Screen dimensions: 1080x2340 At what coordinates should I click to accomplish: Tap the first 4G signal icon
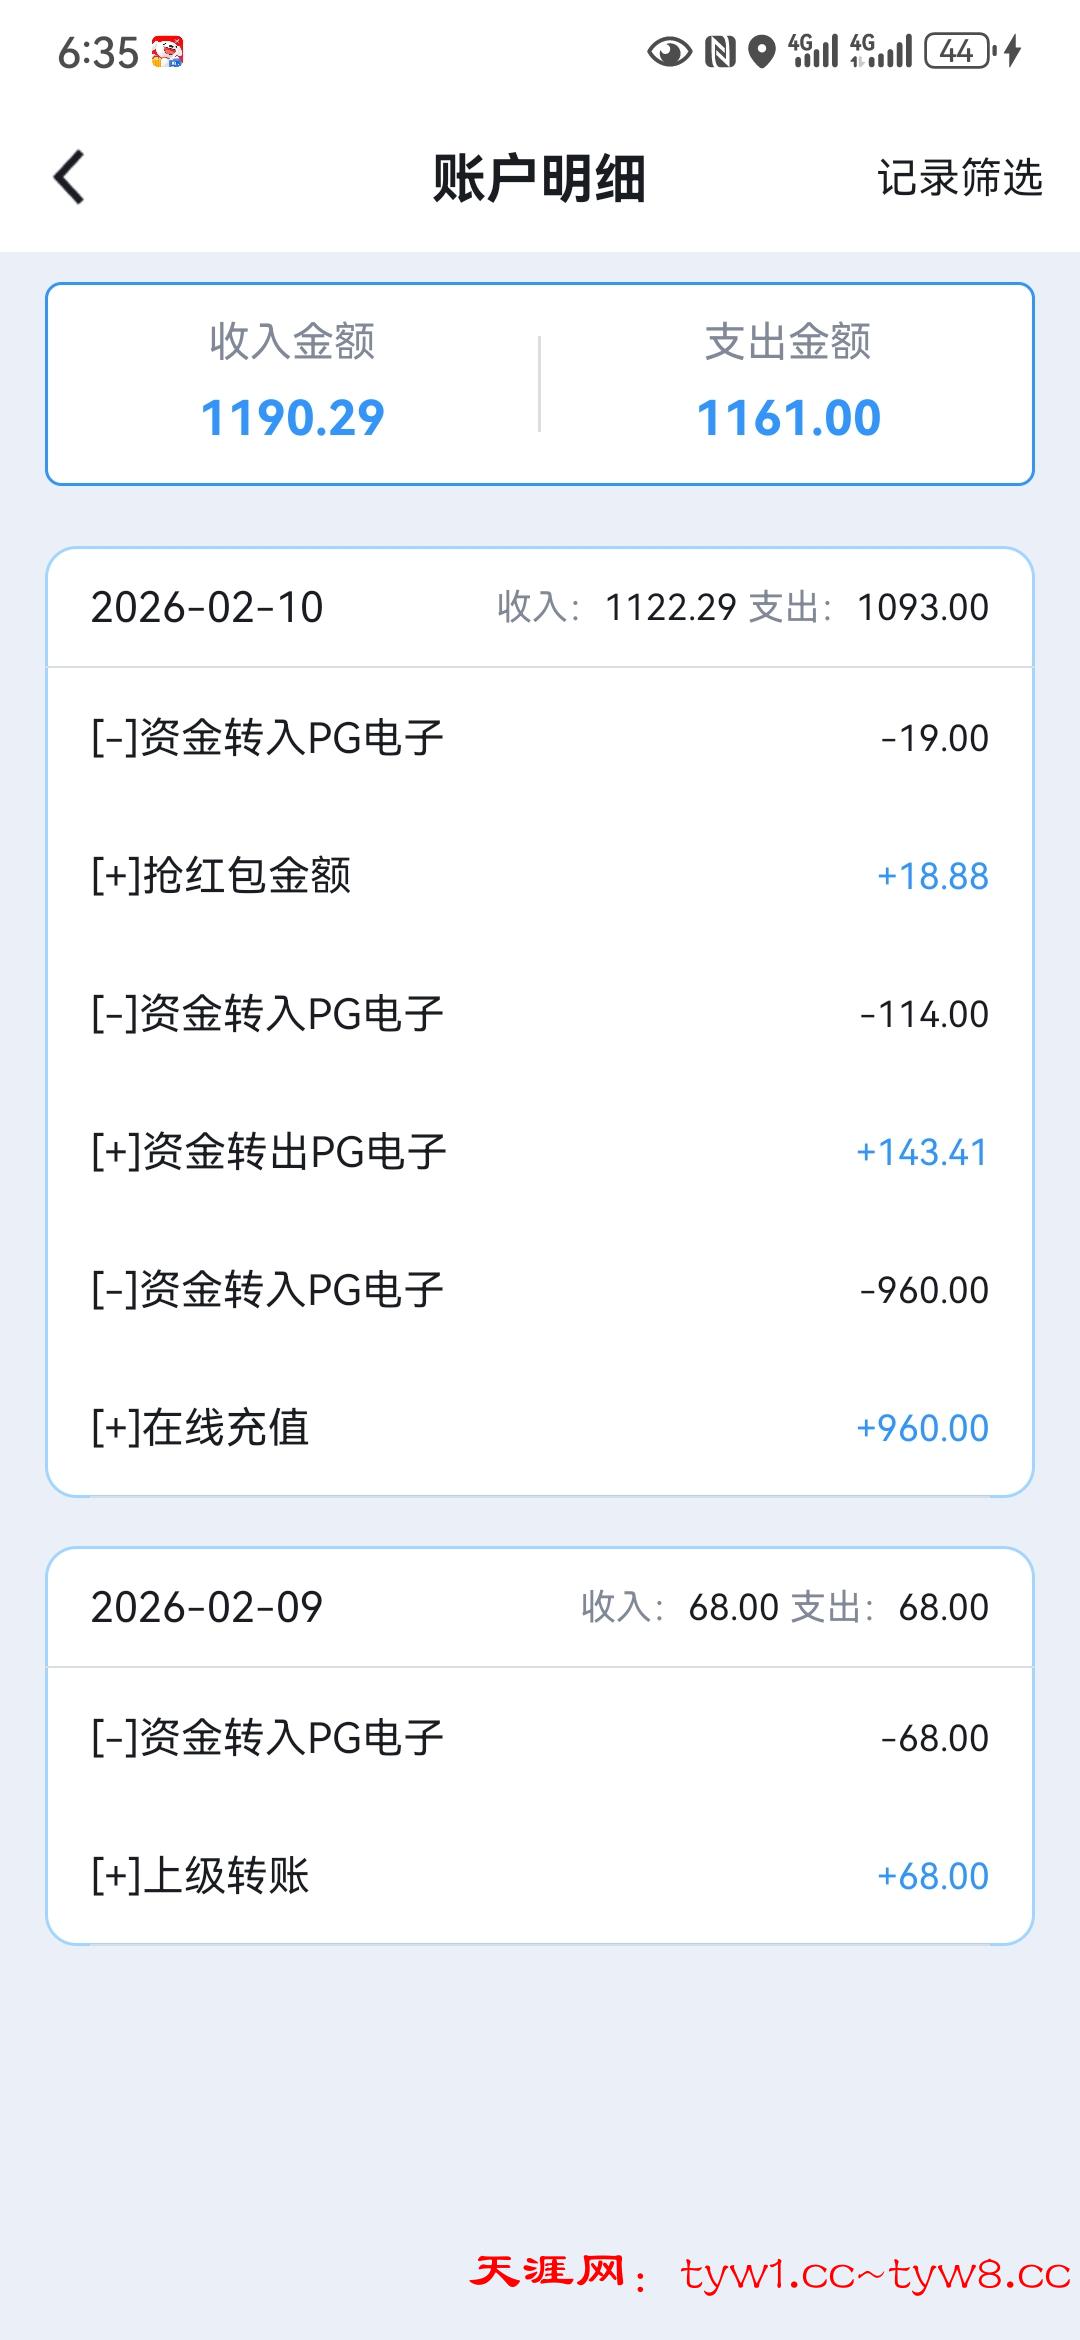point(812,51)
